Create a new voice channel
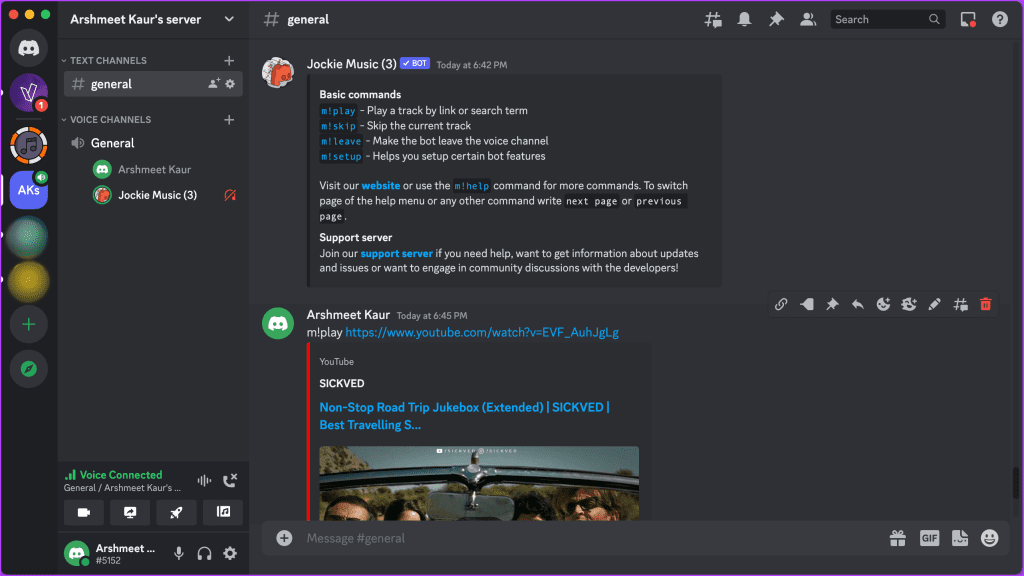Image resolution: width=1024 pixels, height=576 pixels. point(229,120)
